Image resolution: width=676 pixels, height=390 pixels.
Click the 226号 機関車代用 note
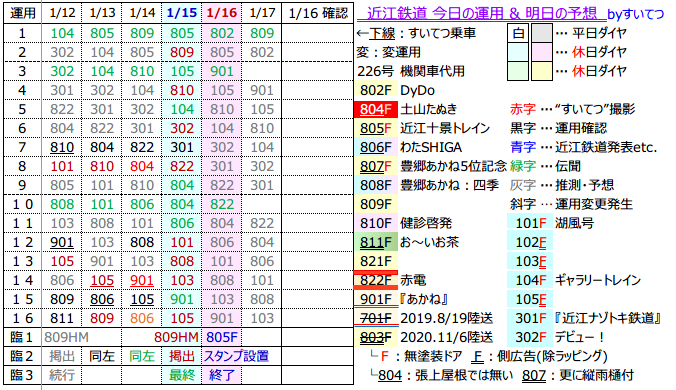coord(411,71)
